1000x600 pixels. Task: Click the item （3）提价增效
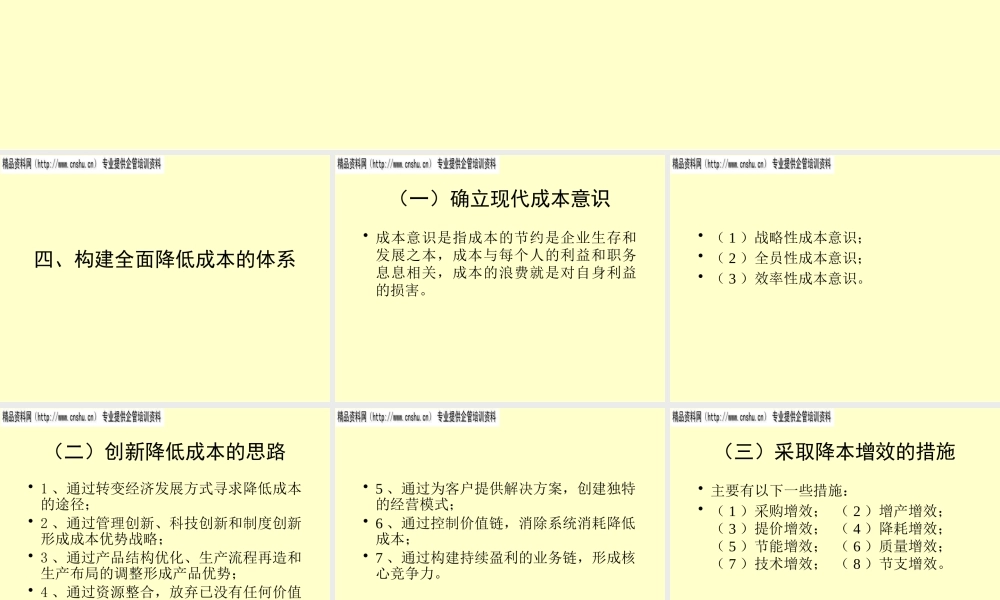[765, 529]
